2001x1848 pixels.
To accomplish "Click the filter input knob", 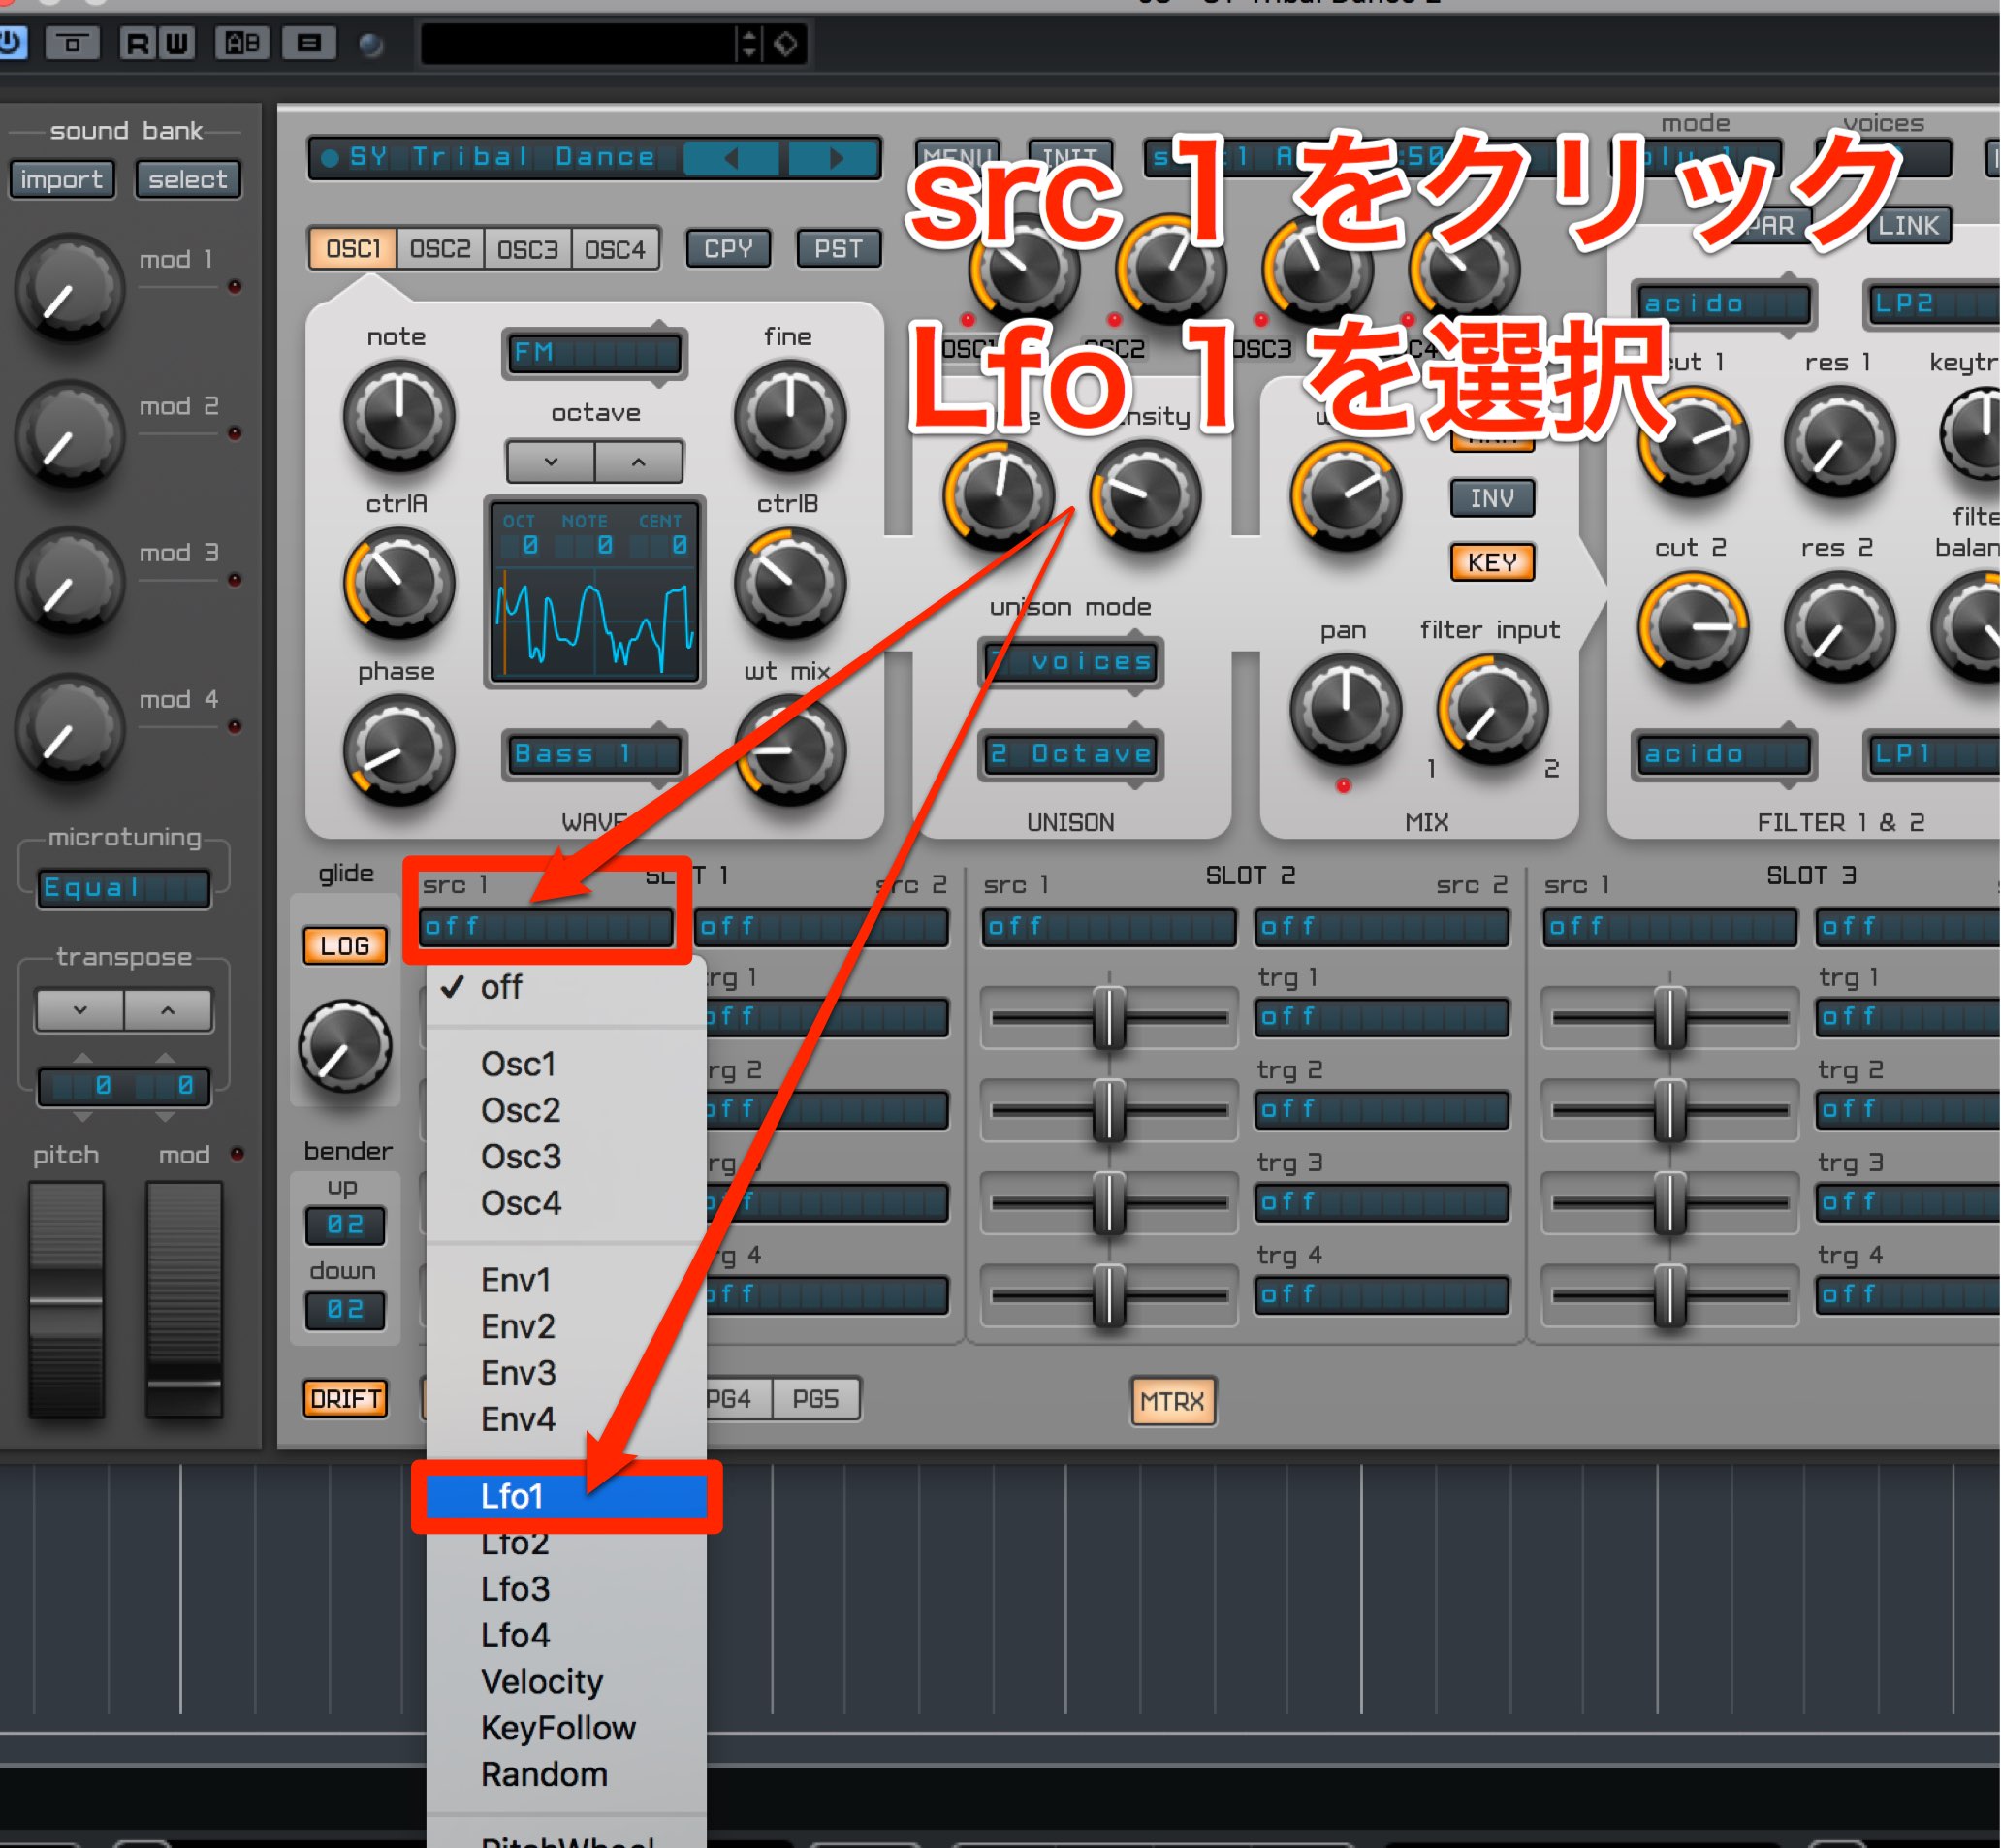I will pos(1492,709).
